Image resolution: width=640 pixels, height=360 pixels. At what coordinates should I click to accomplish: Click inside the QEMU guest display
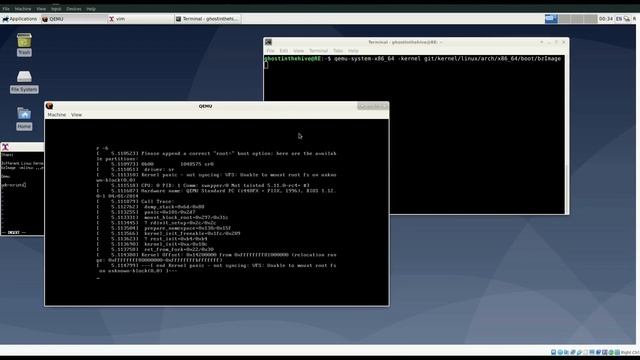click(x=216, y=212)
